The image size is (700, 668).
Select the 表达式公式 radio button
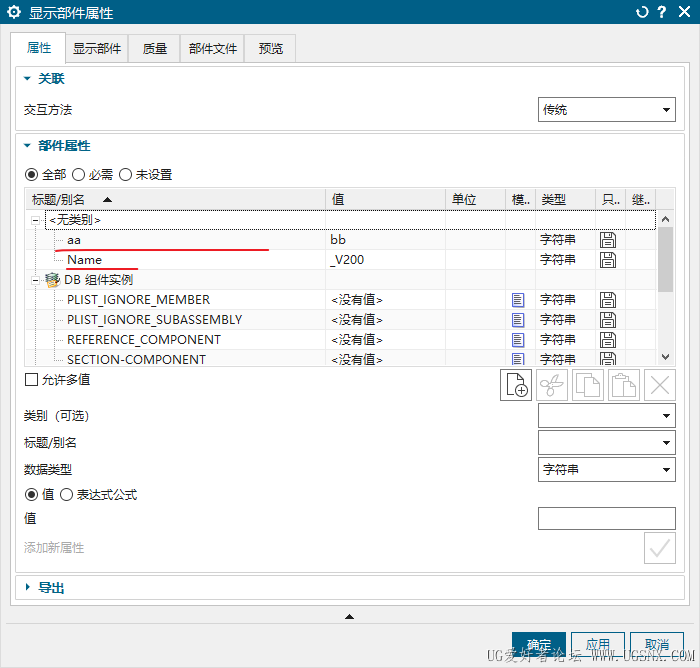click(x=67, y=495)
